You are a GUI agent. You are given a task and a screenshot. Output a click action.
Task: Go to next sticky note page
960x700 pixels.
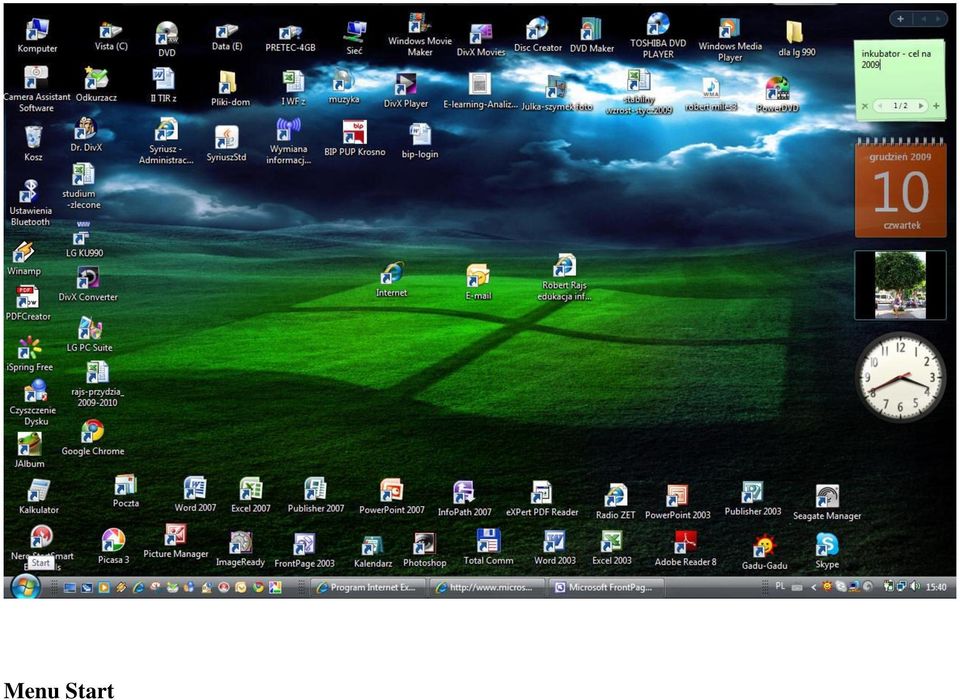[x=920, y=106]
